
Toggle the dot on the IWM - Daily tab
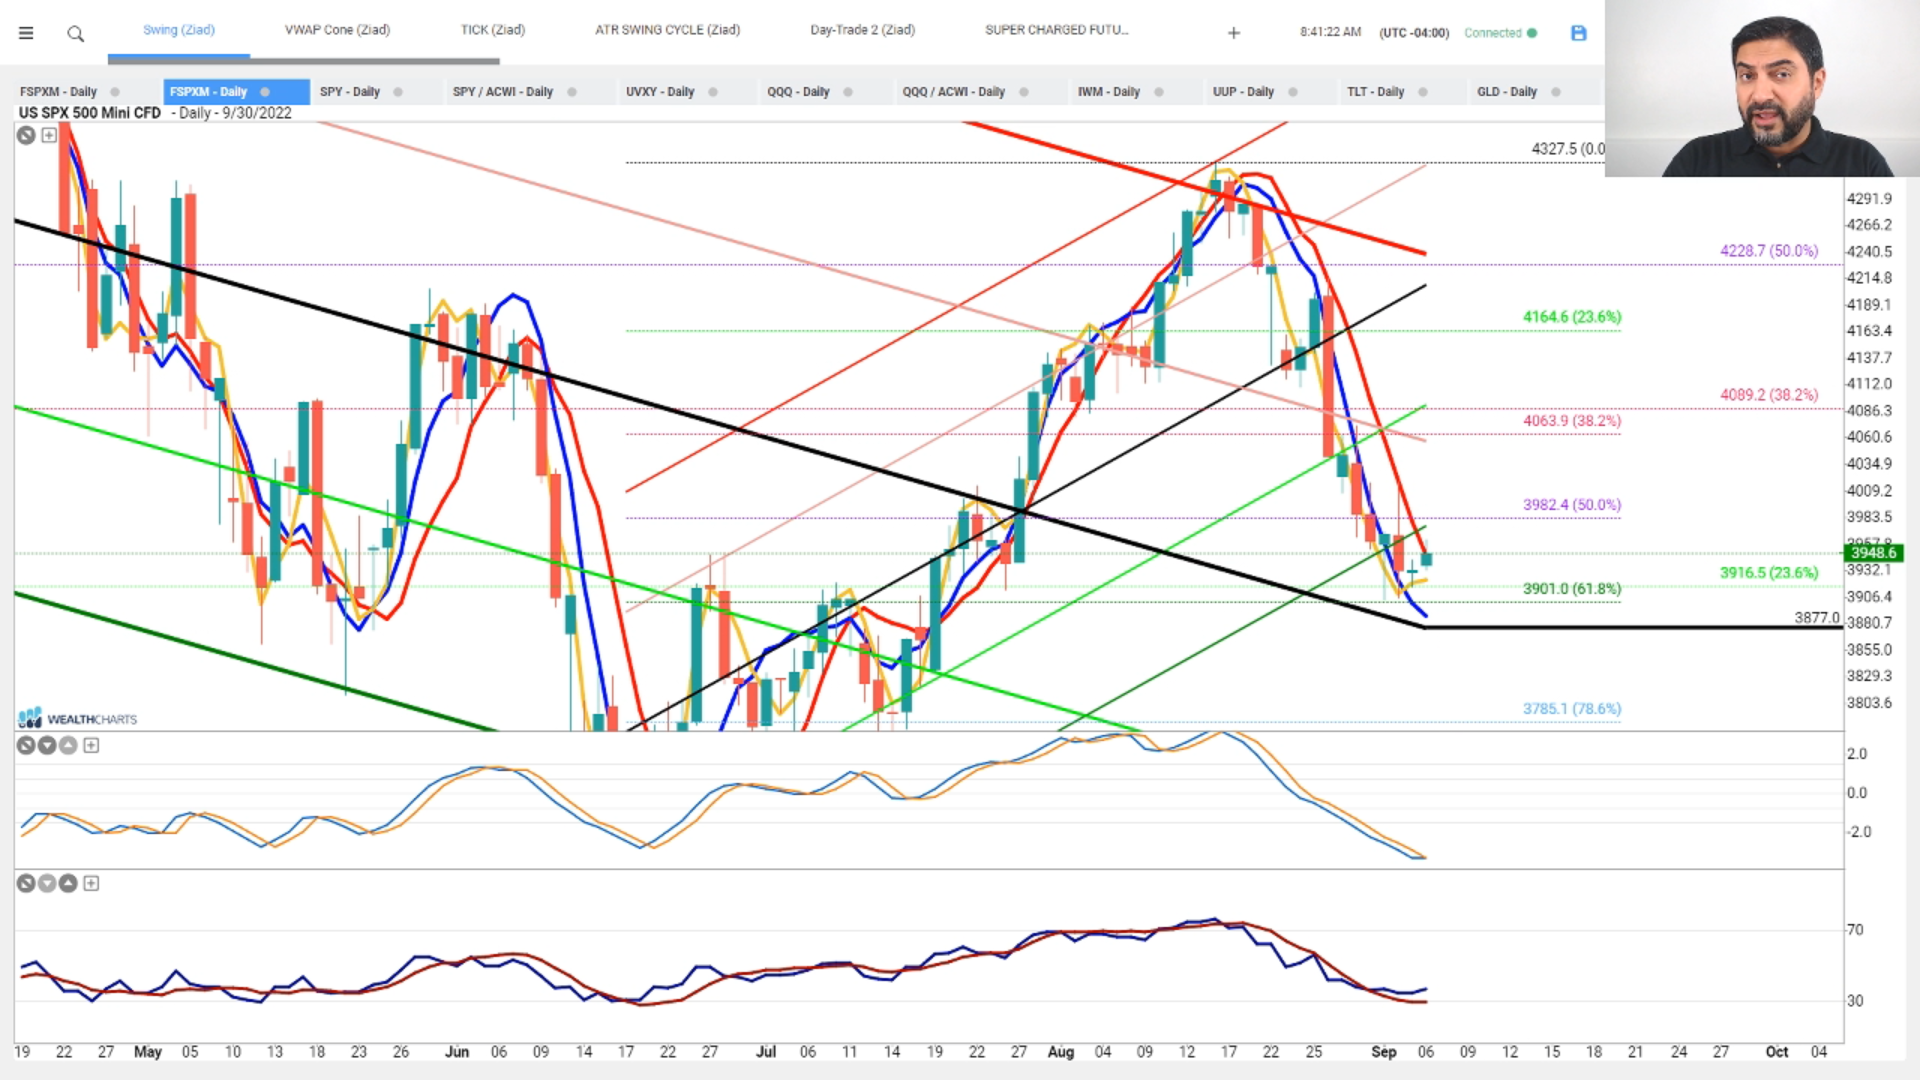click(1159, 92)
